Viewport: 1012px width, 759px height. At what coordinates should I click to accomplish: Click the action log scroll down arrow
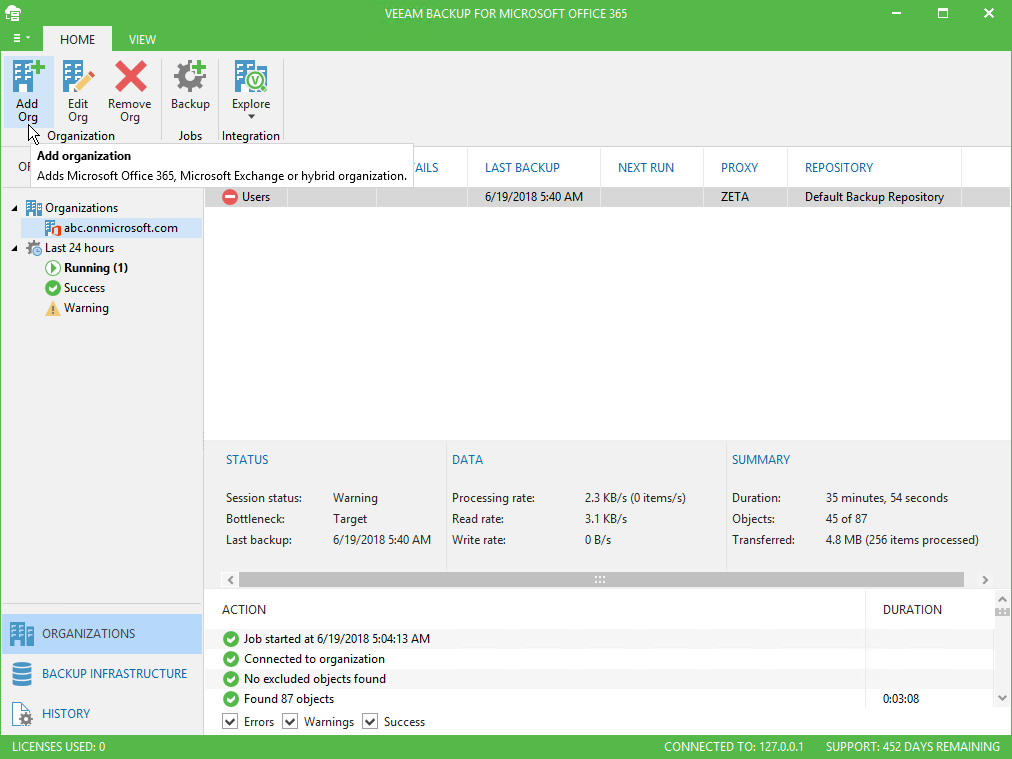1002,698
